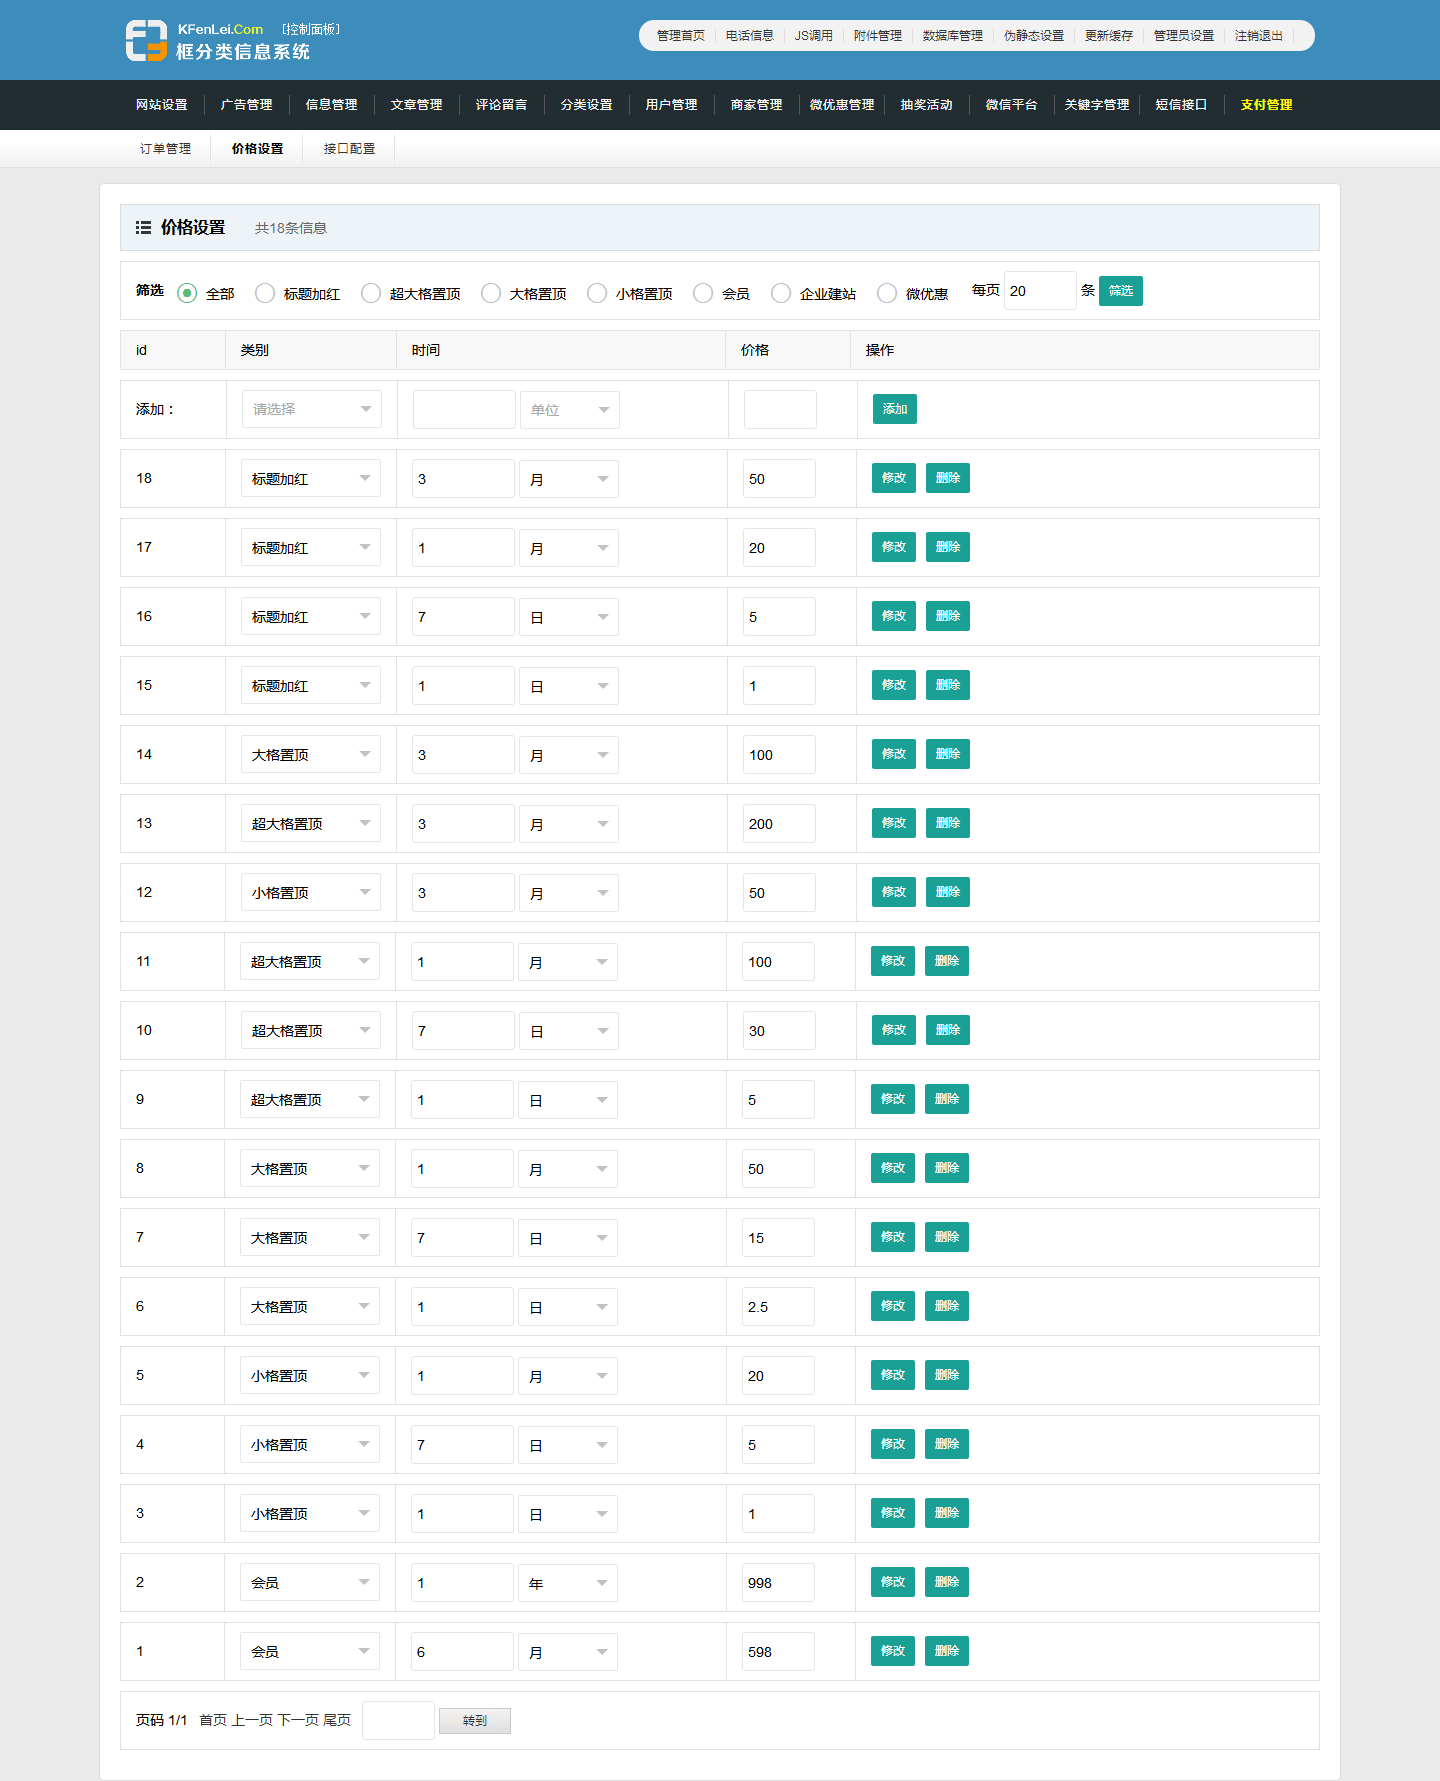Screen dimensions: 1440x1781
Task: Select the 标题加红 filter radio button
Action: pyautogui.click(x=265, y=293)
